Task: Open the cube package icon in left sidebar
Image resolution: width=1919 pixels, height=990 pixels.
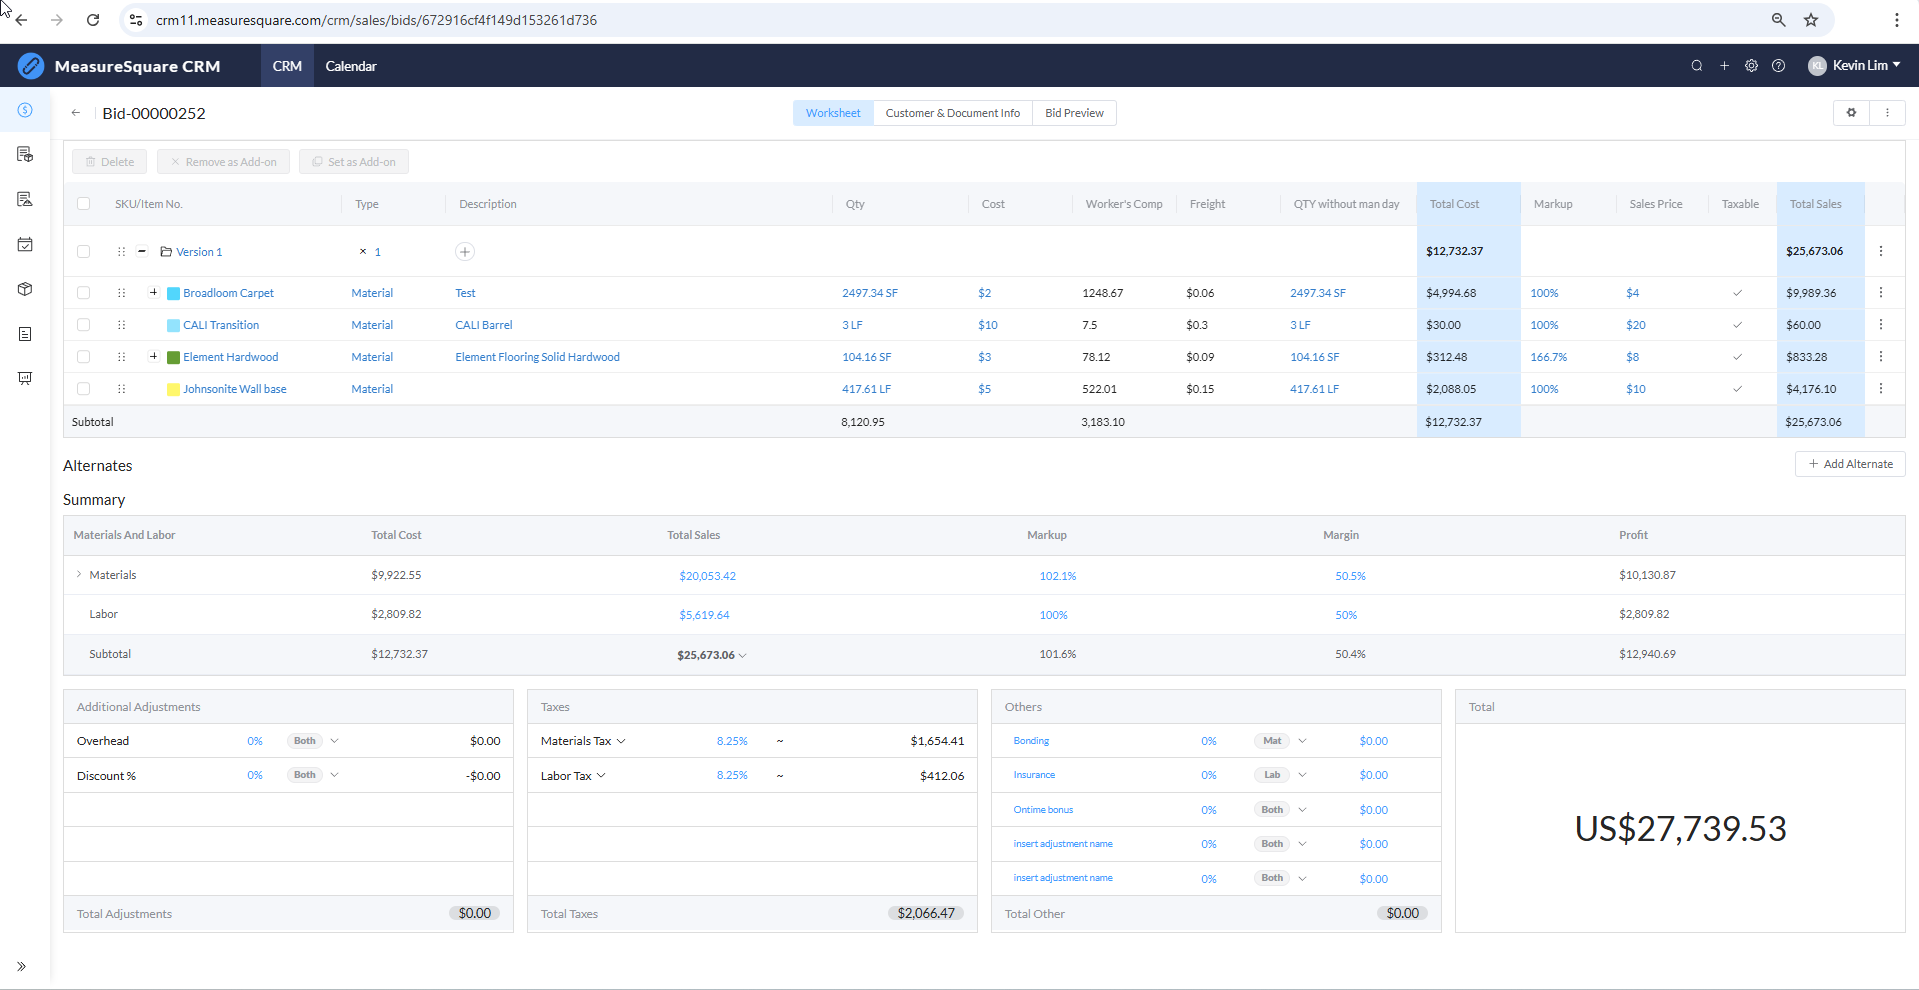Action: click(x=25, y=289)
